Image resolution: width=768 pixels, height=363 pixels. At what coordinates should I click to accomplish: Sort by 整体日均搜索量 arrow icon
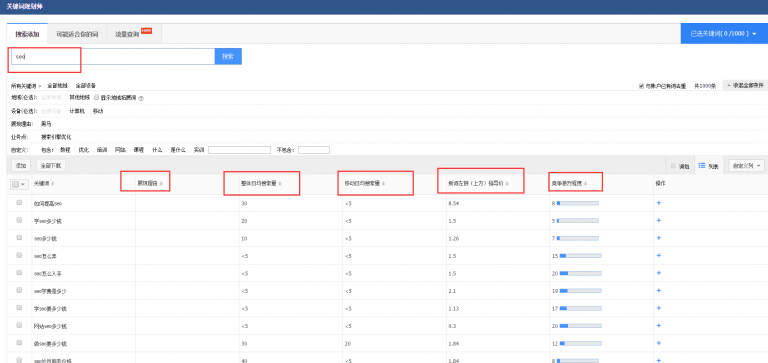click(280, 184)
